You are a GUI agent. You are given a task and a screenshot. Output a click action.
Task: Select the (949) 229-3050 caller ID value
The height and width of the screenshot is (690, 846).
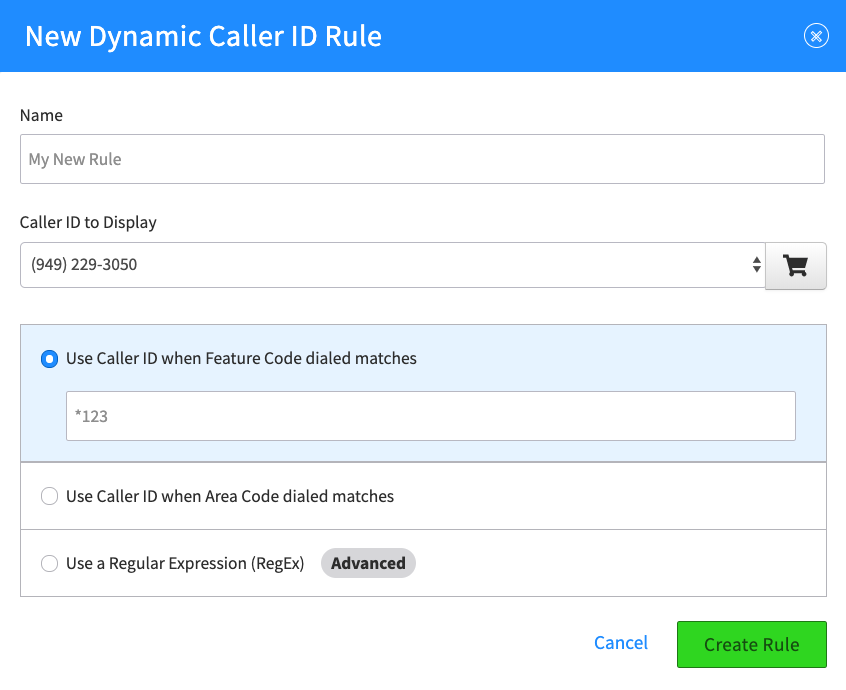[x=84, y=264]
